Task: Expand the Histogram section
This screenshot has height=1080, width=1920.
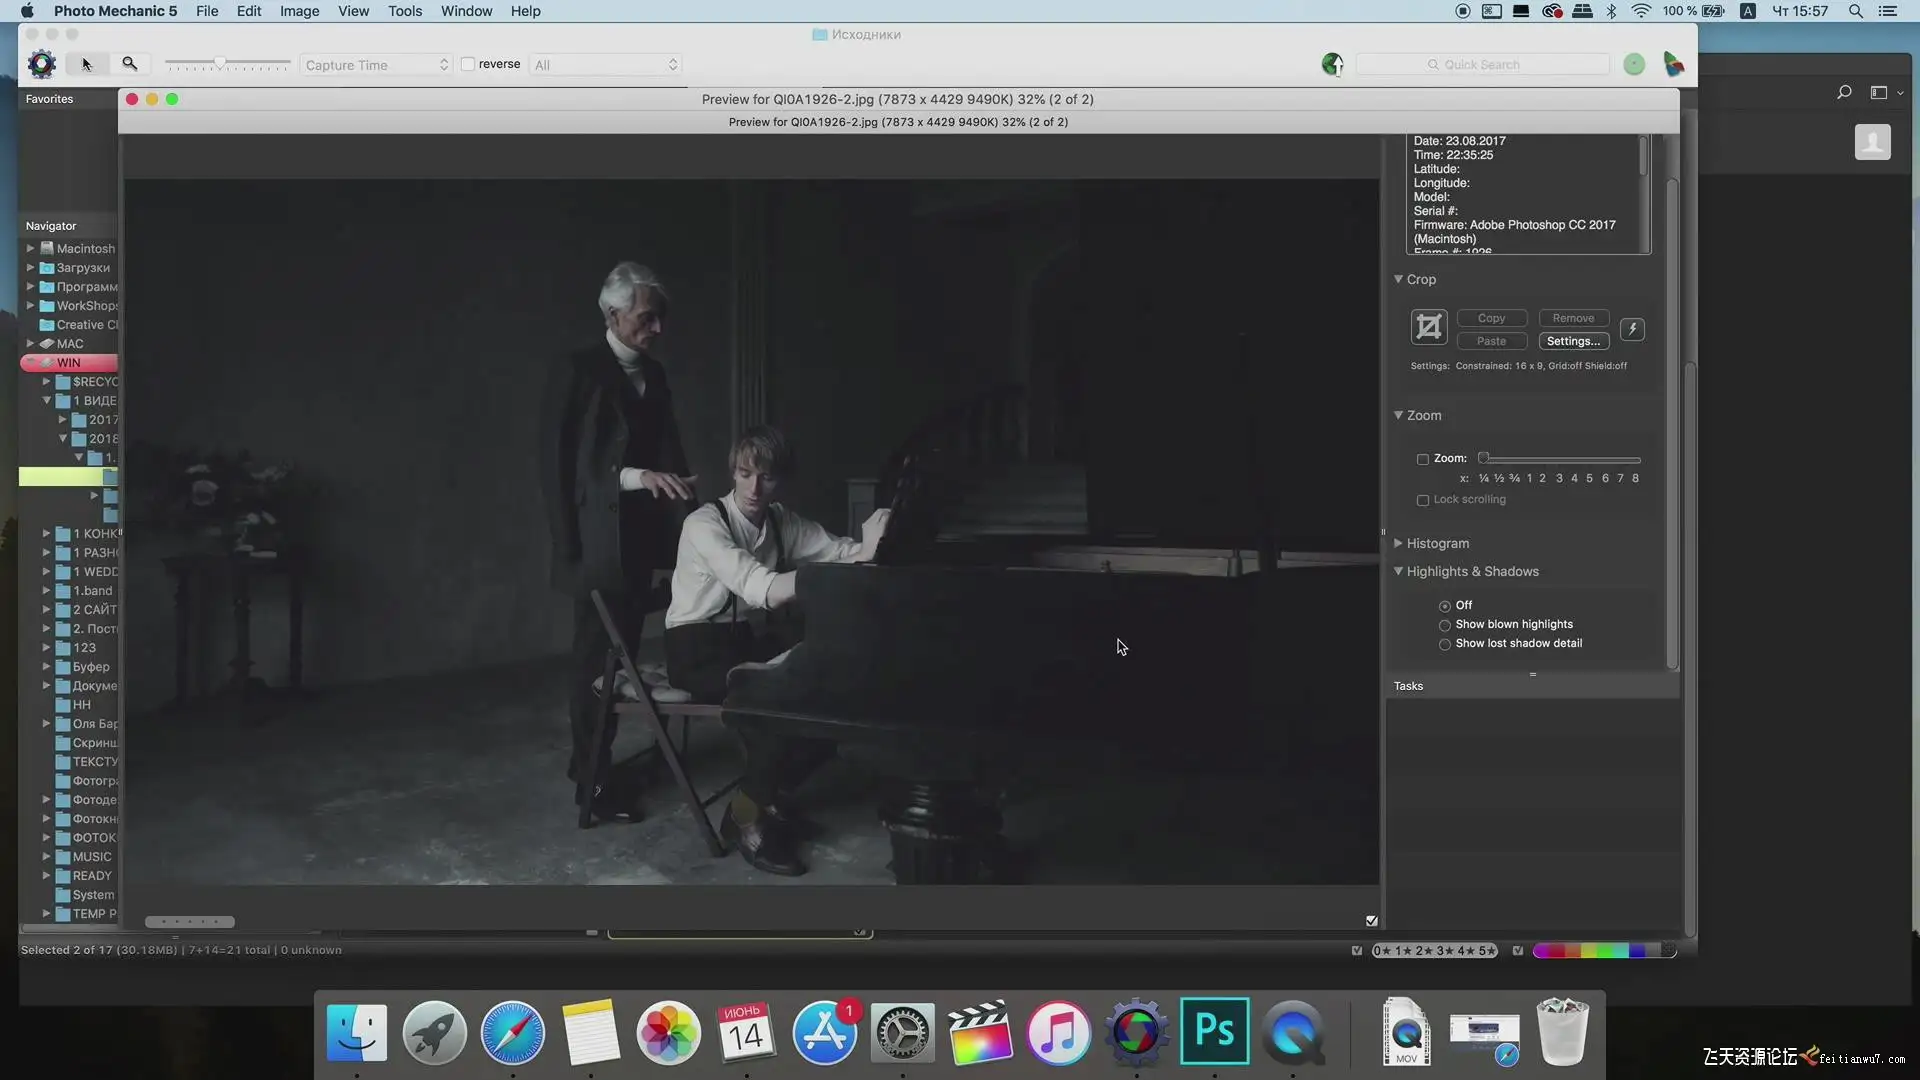Action: [1398, 543]
